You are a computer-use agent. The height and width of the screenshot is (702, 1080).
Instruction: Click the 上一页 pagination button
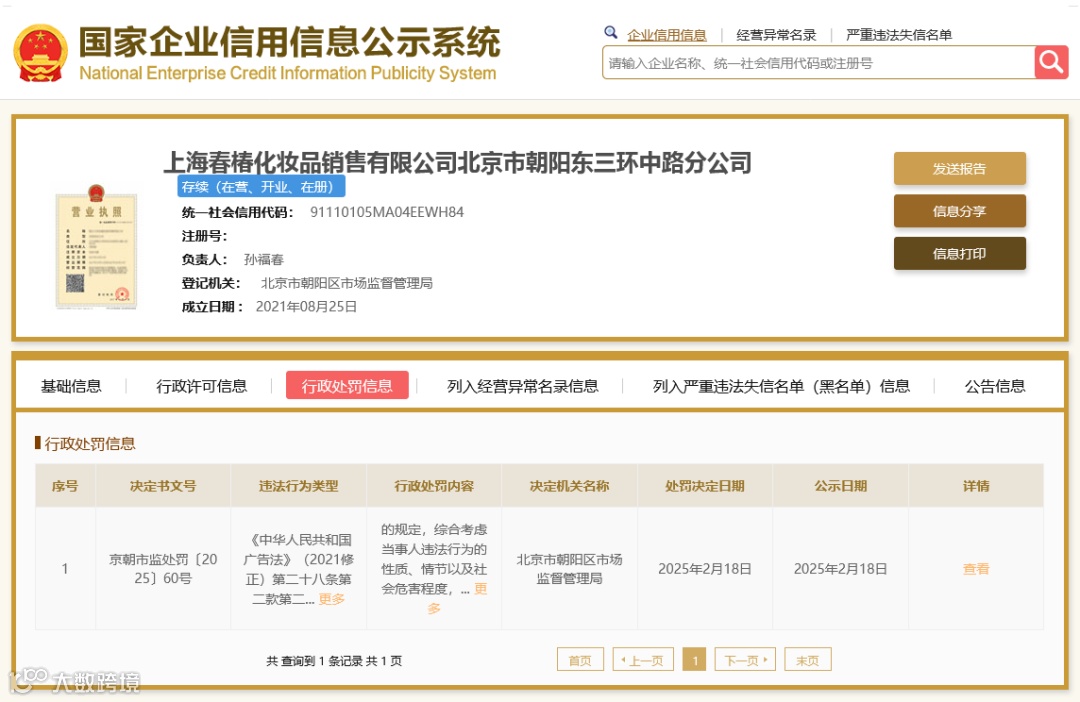click(x=643, y=659)
